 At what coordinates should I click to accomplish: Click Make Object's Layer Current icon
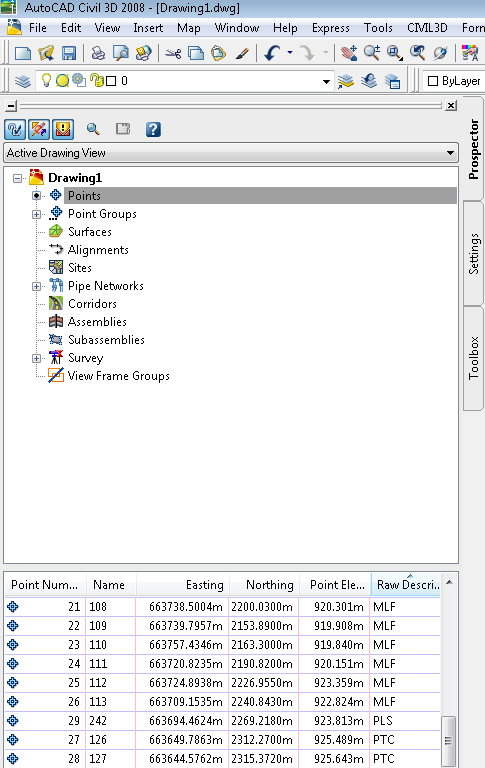pos(345,81)
